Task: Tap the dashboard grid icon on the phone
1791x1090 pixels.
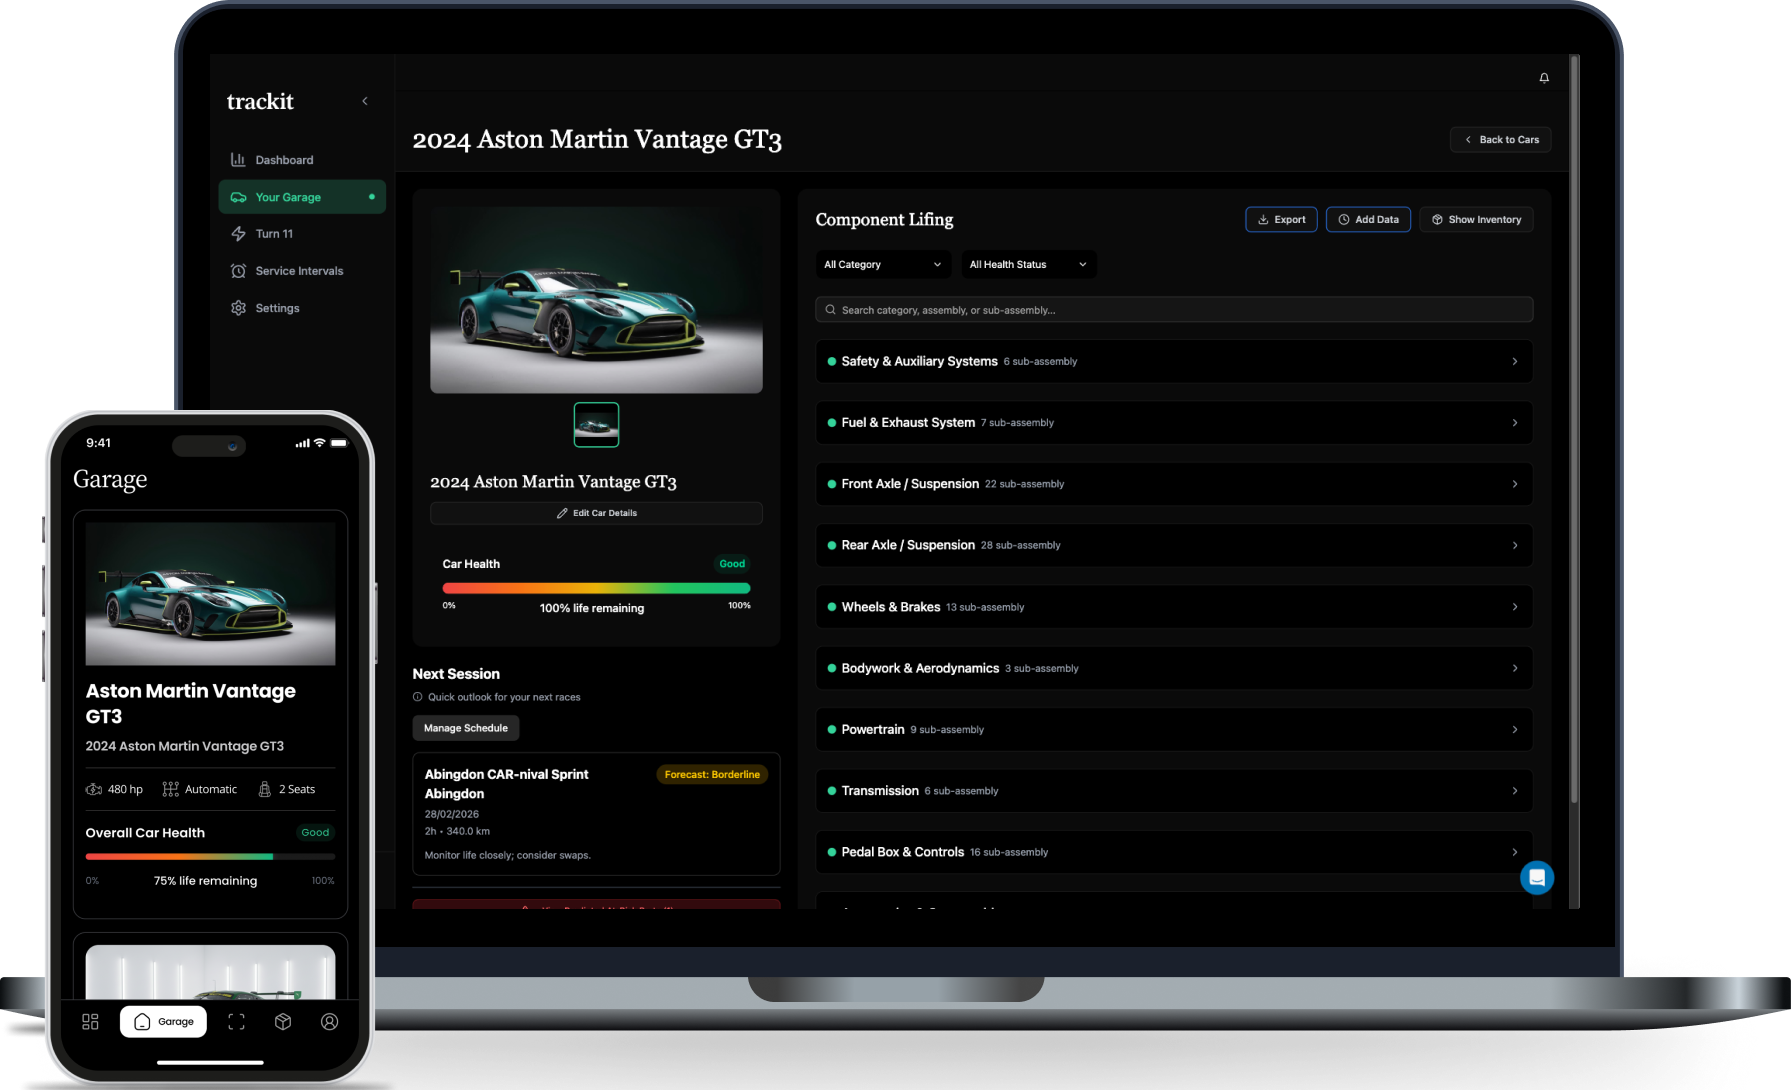Action: click(90, 1021)
